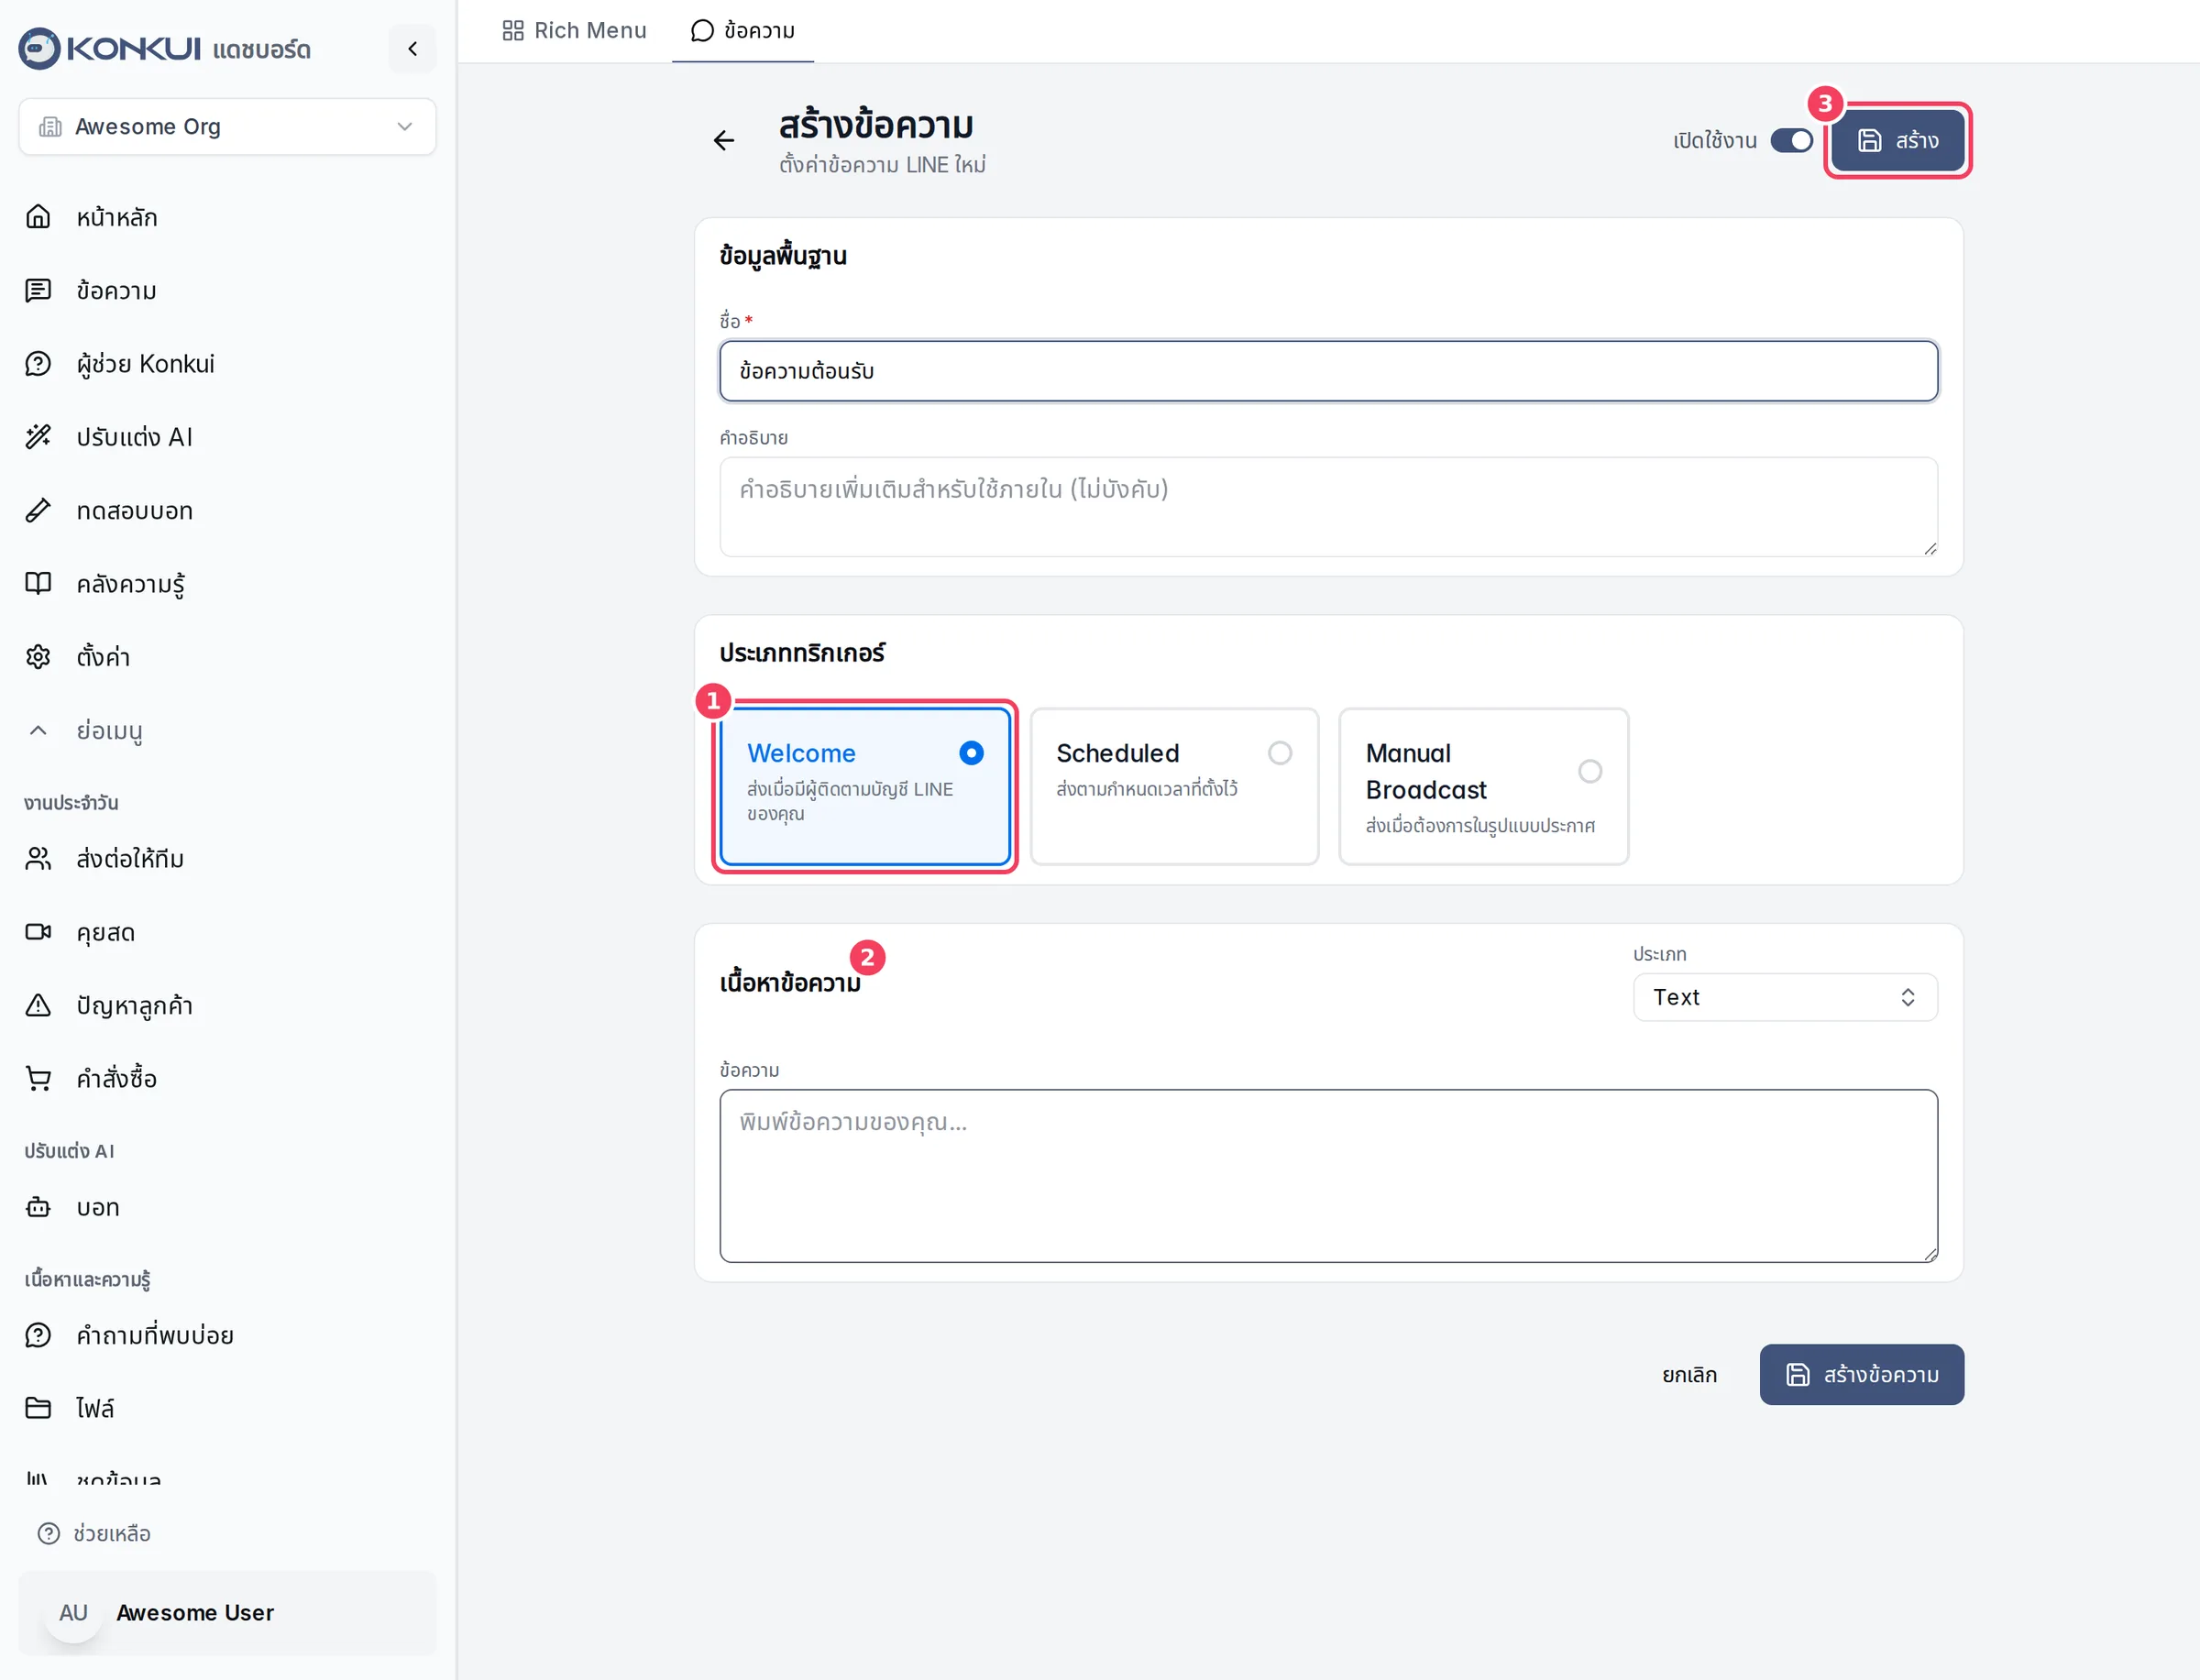2200x1680 pixels.
Task: Open บอท robot icon in sidebar
Action: coord(38,1207)
